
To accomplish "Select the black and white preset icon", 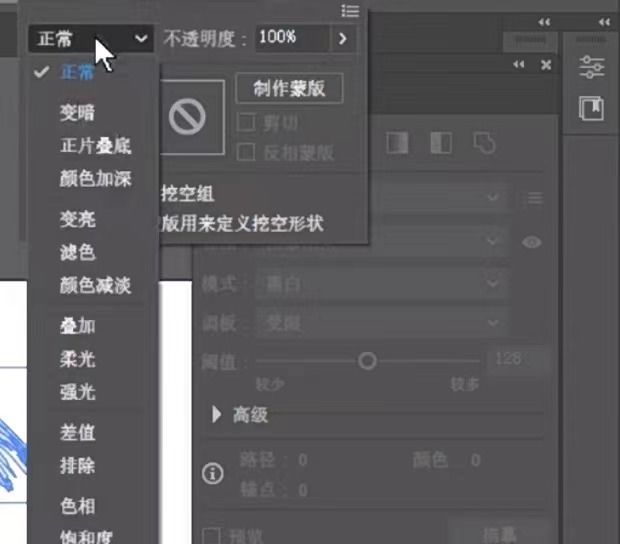I will pyautogui.click(x=440, y=144).
